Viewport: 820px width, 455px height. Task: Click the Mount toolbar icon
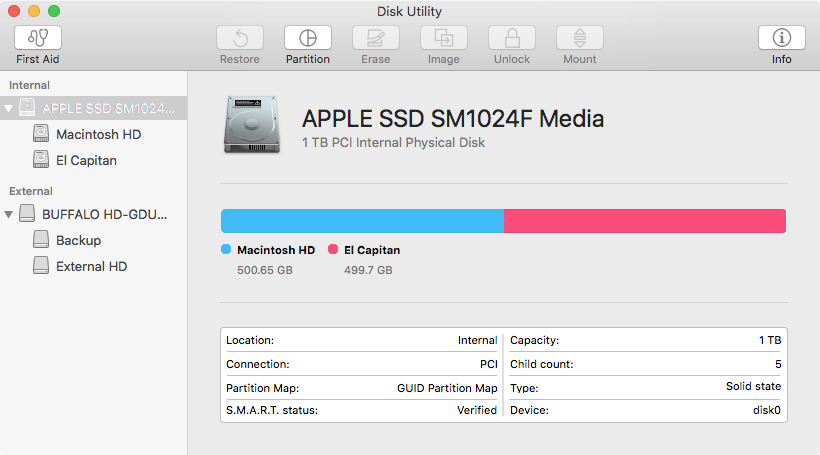click(580, 38)
